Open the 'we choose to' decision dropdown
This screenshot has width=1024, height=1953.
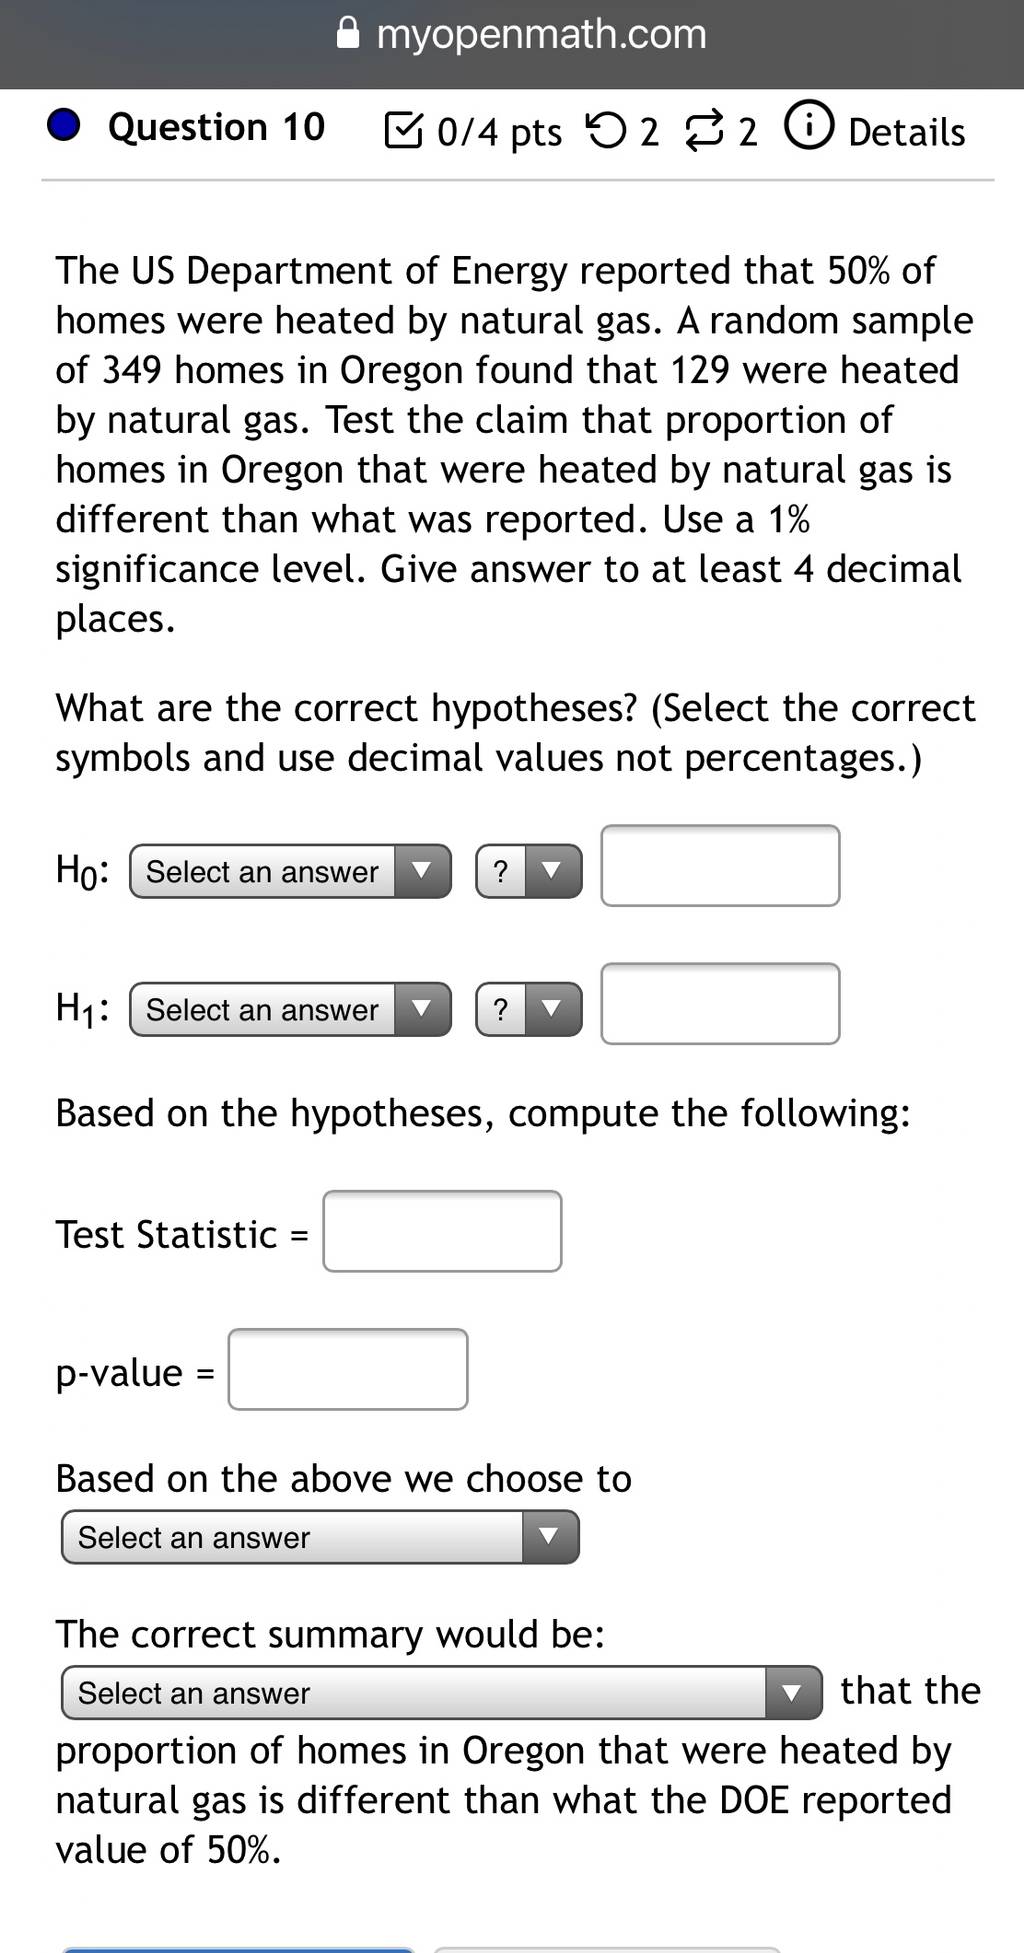320,1537
